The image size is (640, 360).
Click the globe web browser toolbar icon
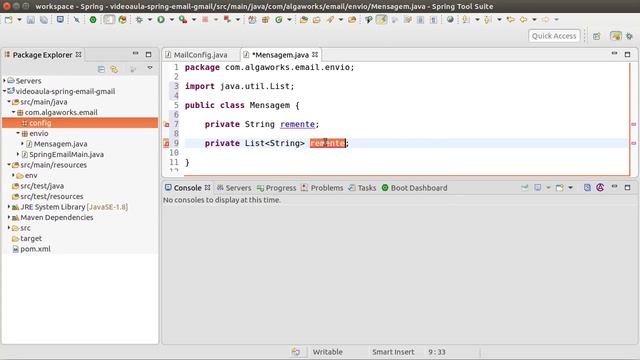[450, 20]
